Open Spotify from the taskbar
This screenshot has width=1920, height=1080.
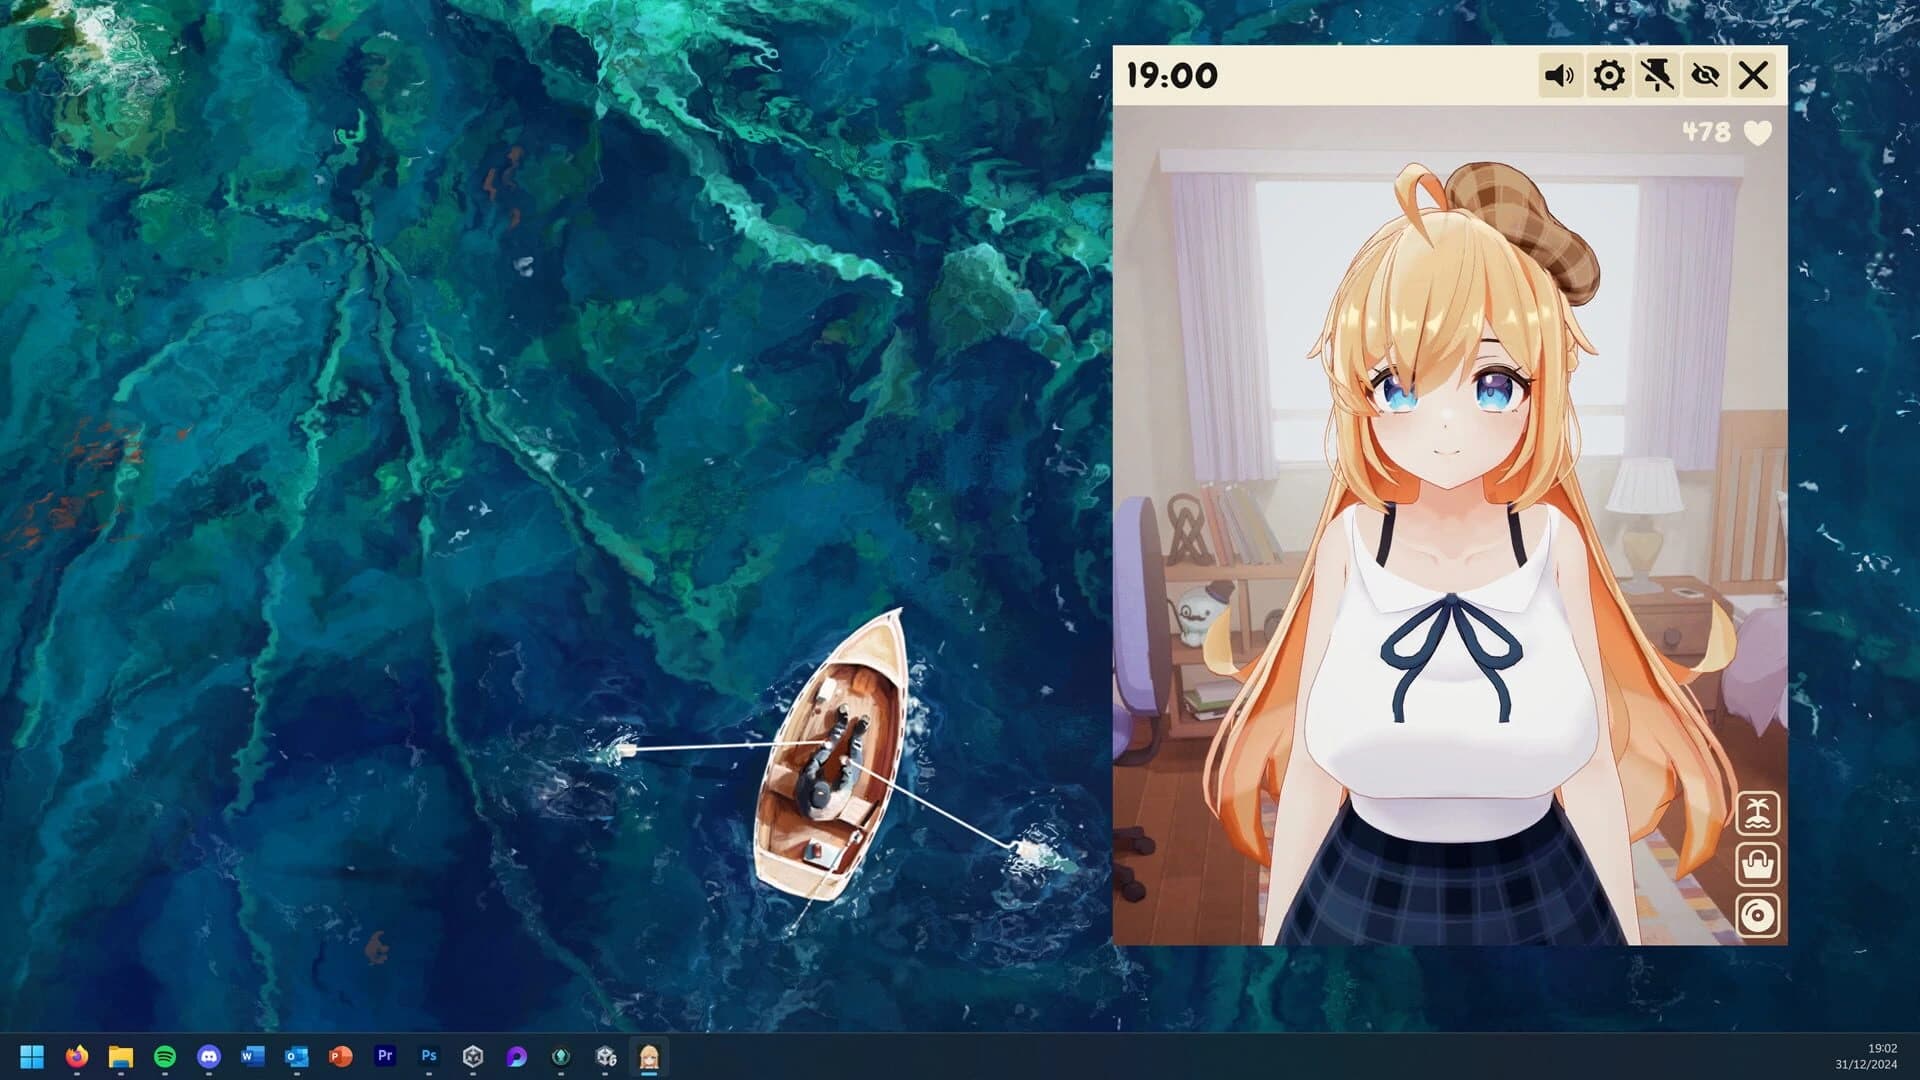pos(163,1055)
